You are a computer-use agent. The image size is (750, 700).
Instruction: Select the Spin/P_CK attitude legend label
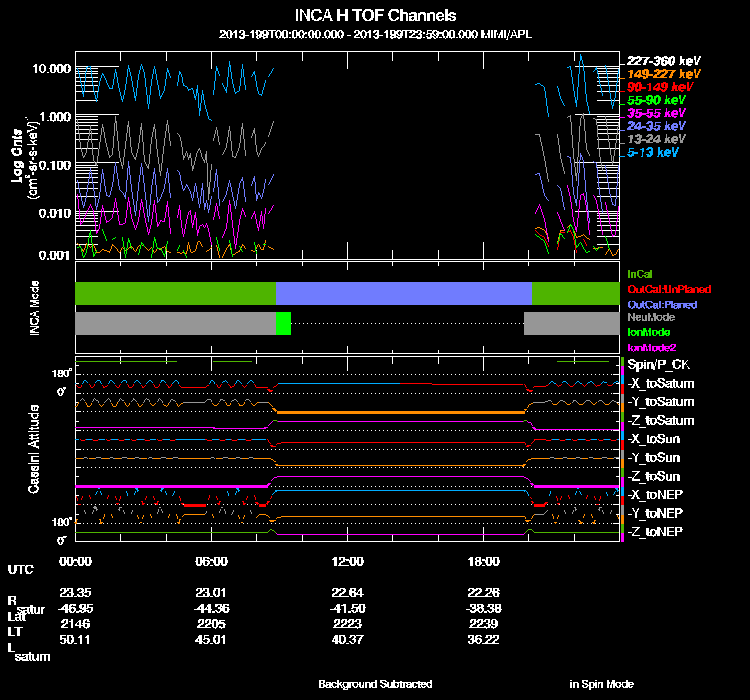point(659,365)
